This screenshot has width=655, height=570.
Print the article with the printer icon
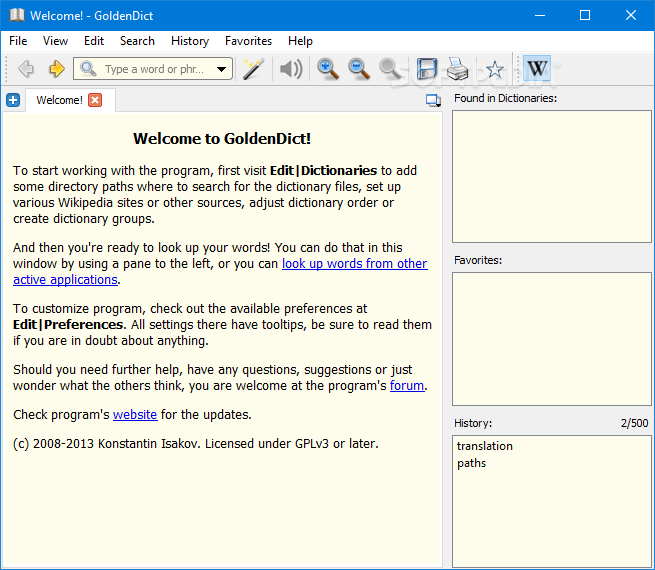457,69
